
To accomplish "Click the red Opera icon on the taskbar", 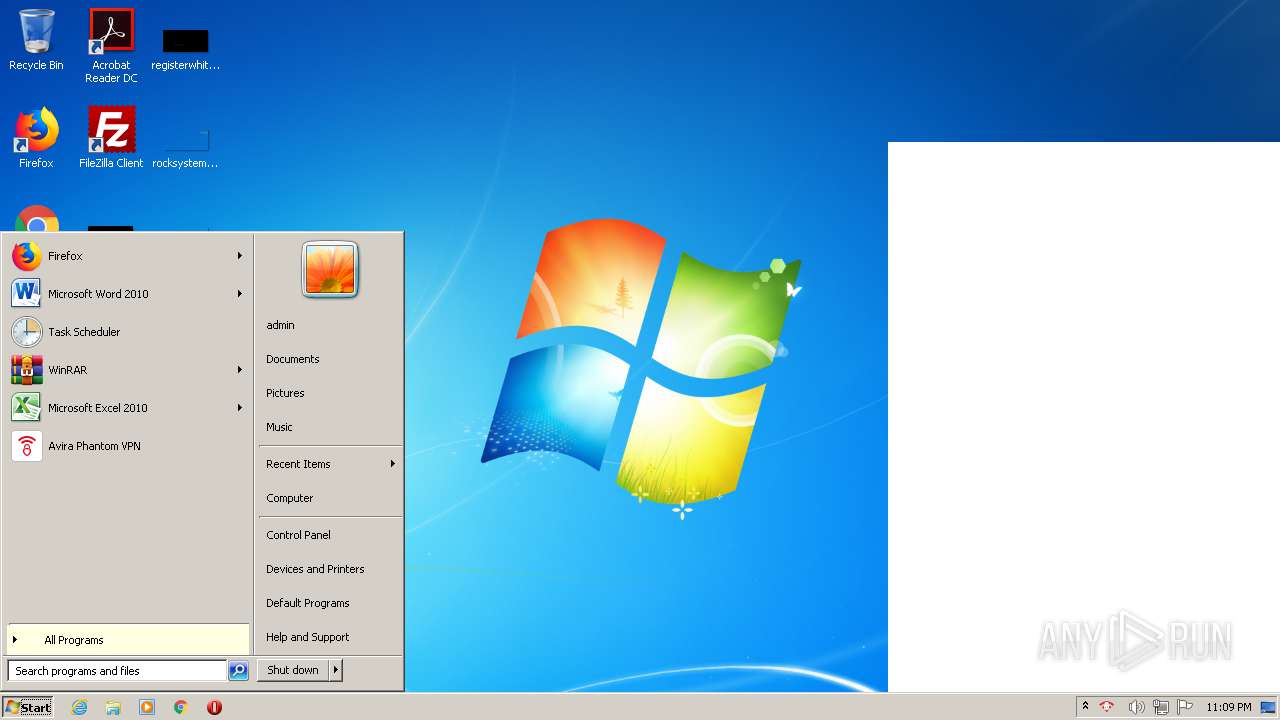I will (214, 707).
